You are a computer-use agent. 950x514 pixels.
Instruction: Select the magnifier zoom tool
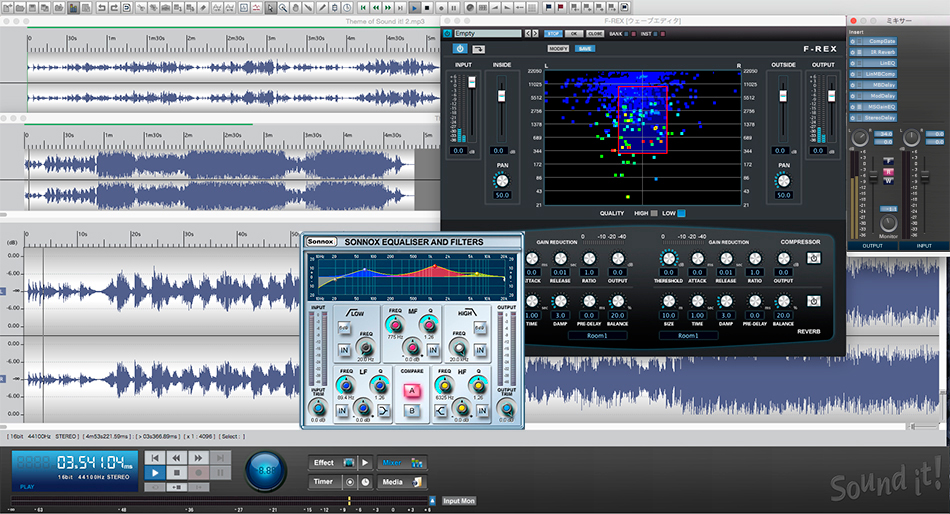pos(283,8)
